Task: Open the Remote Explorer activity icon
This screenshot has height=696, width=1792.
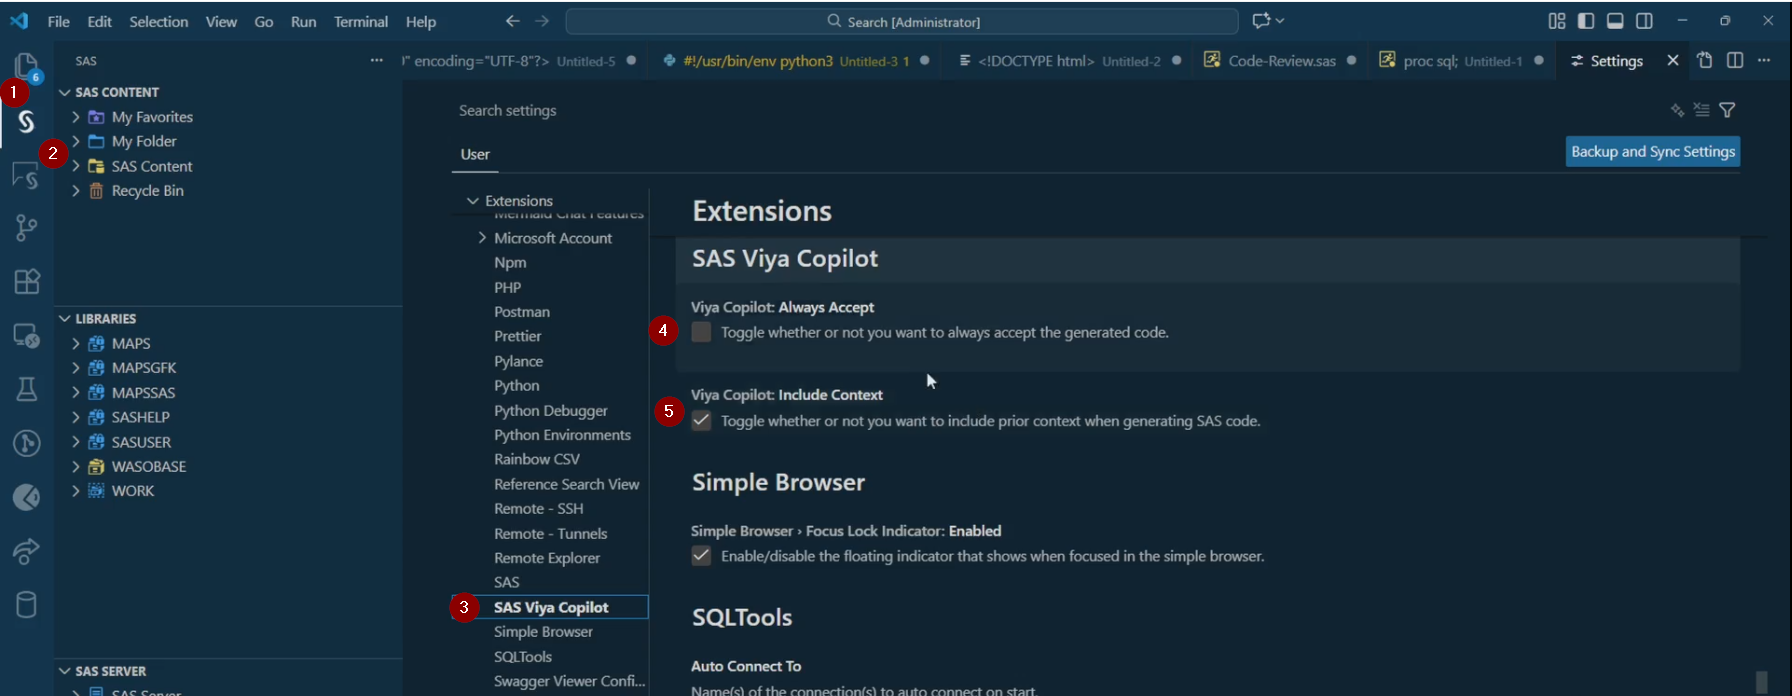Action: [26, 336]
